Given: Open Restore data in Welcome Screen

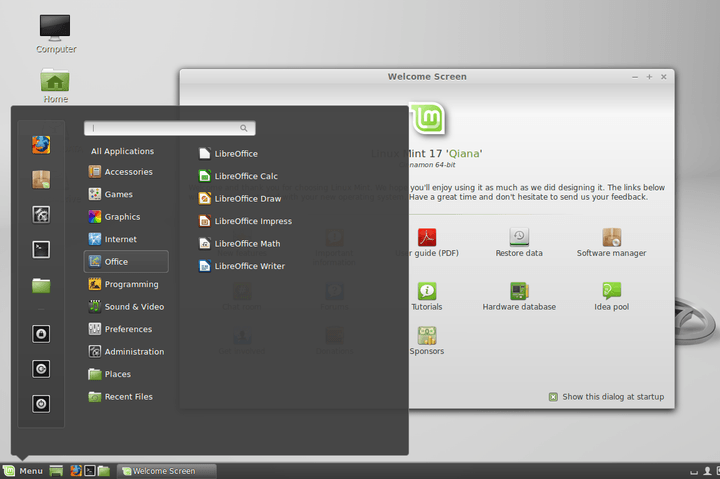Looking at the screenshot, I should coord(519,243).
